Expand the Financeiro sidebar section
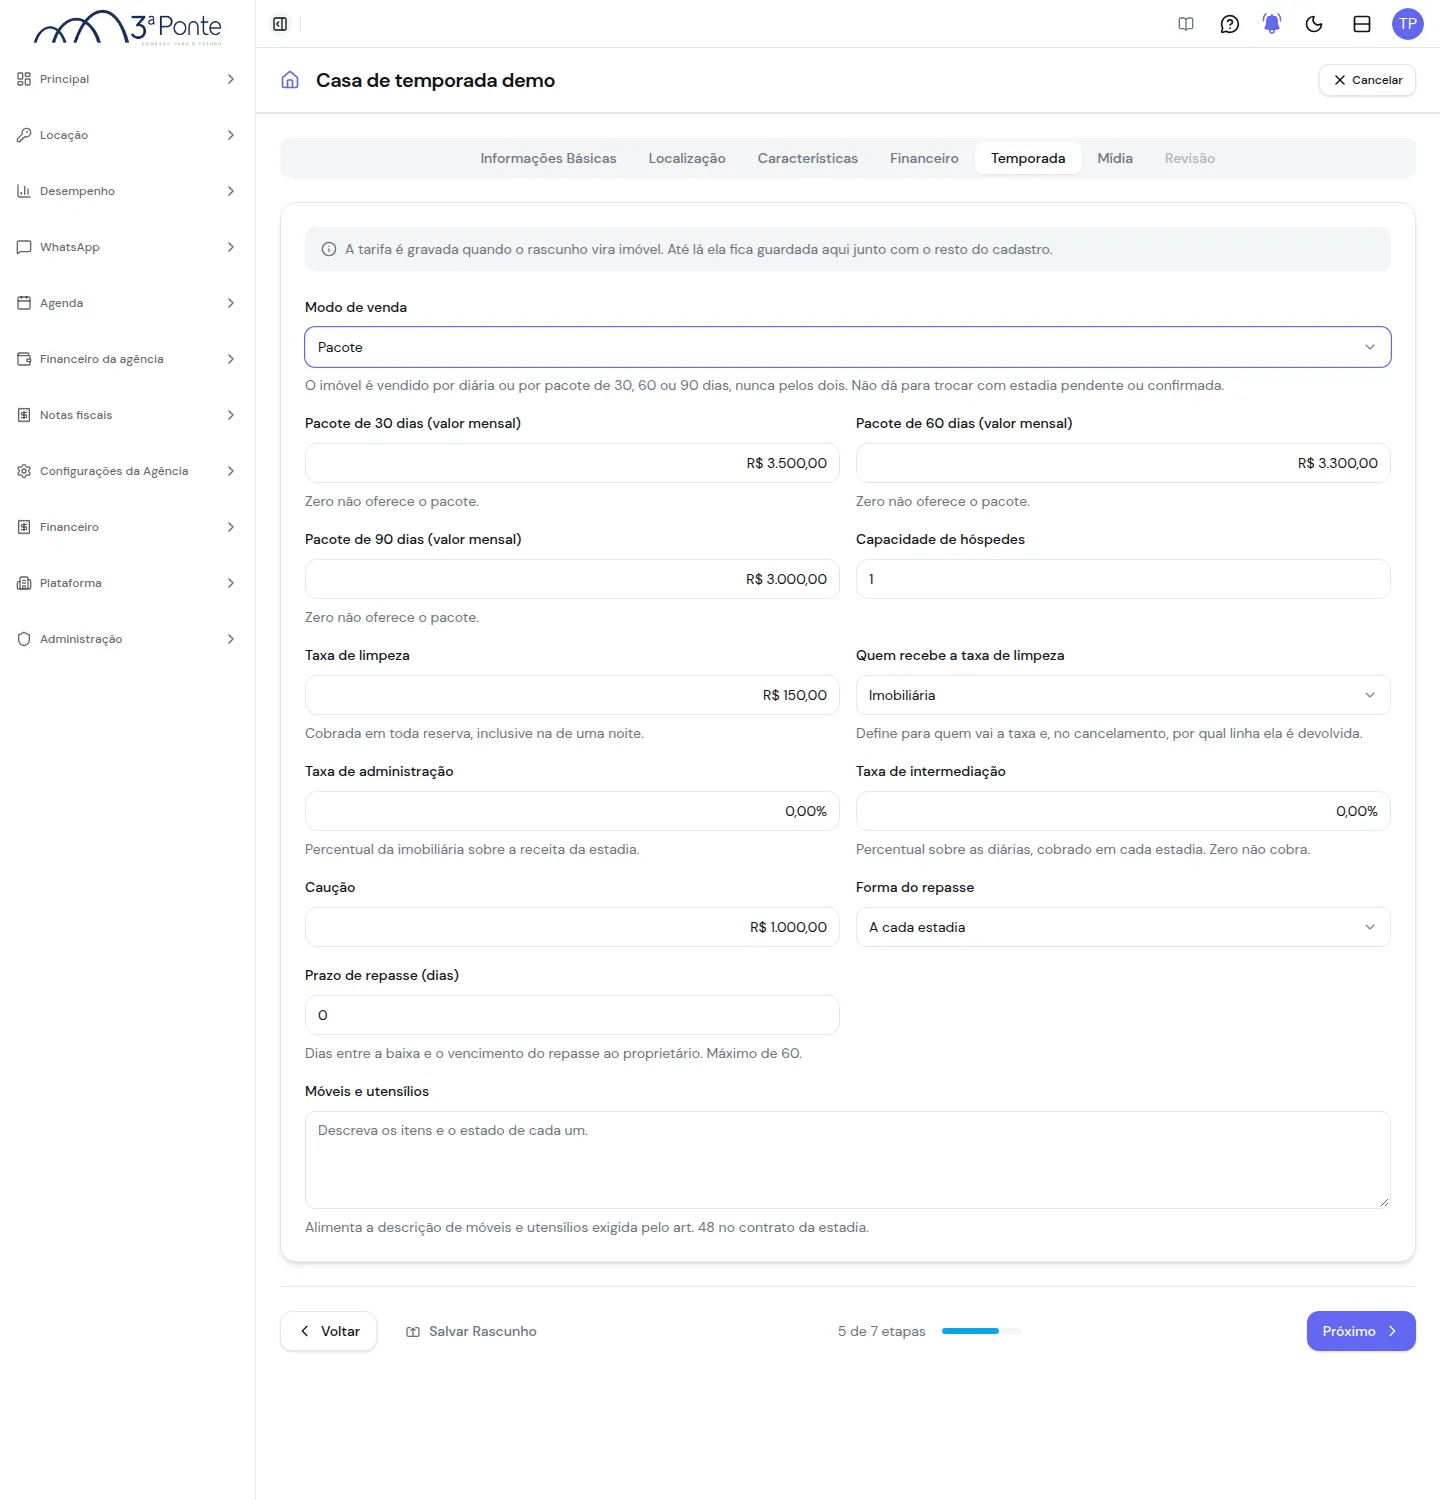1440x1500 pixels. tap(127, 527)
